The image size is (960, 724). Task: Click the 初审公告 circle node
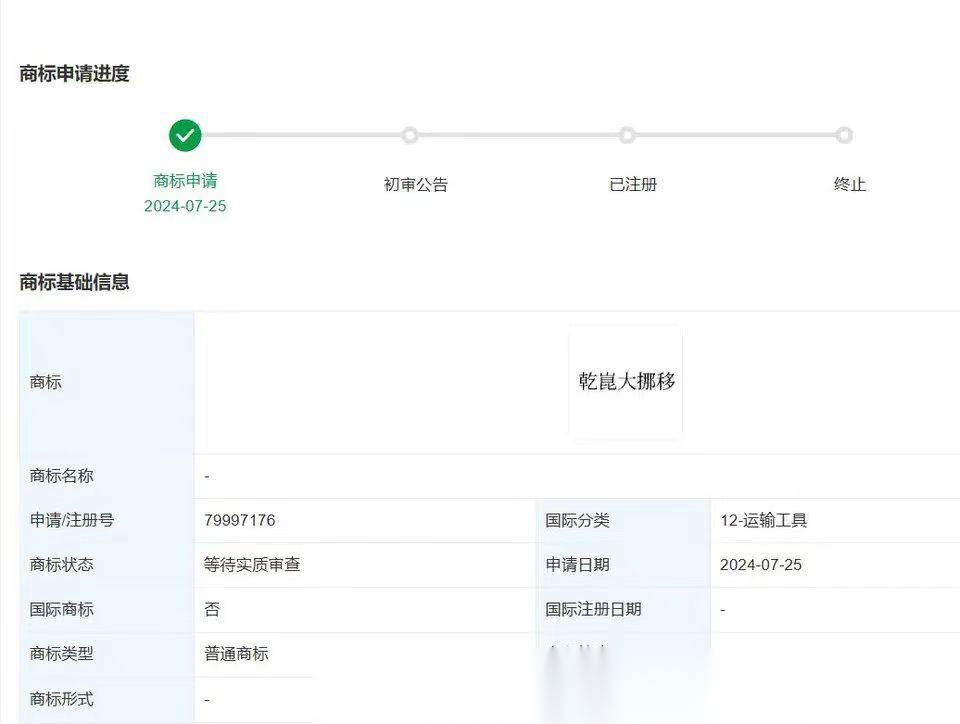(x=411, y=135)
